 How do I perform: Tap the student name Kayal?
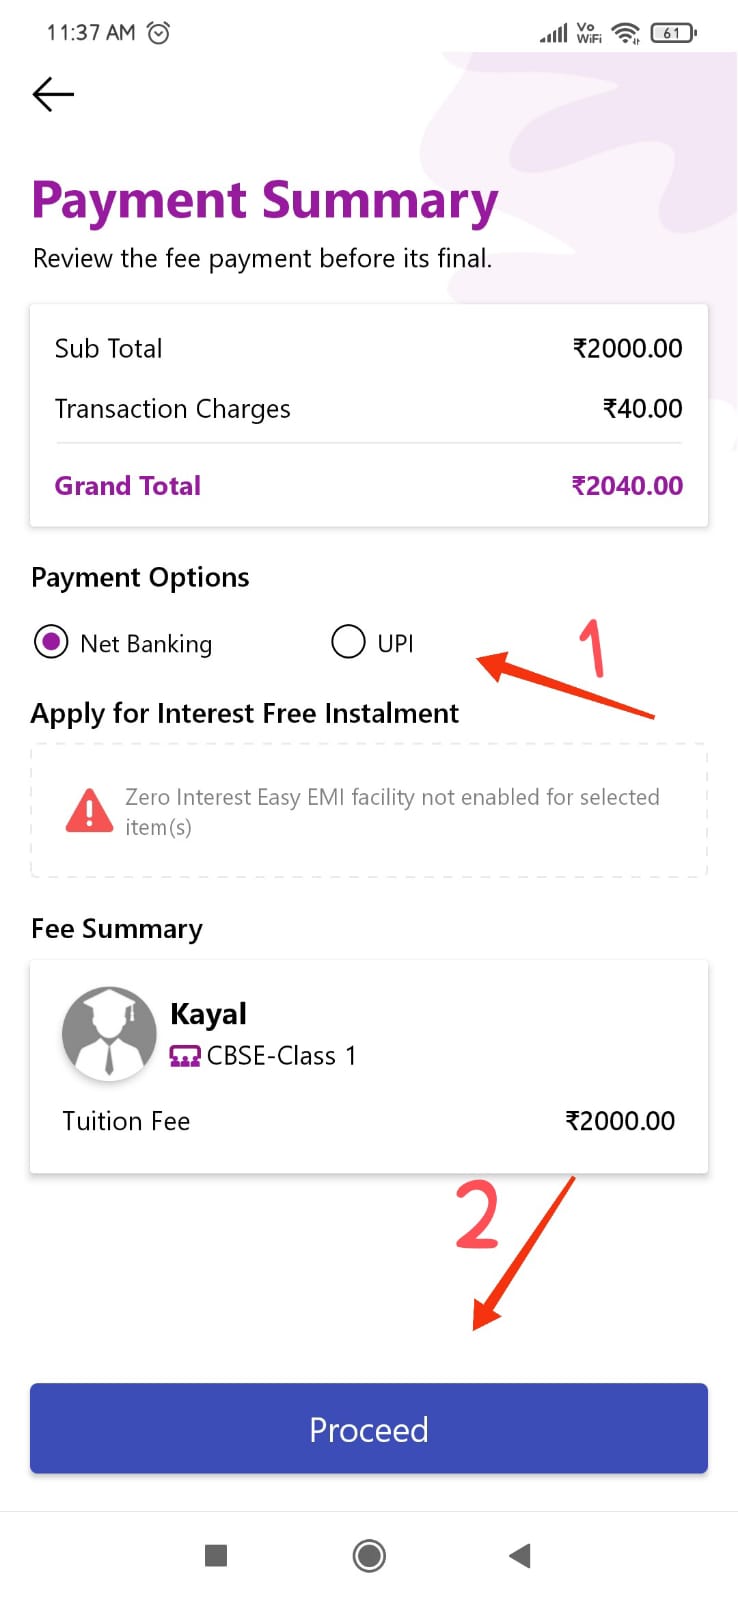tap(208, 1014)
